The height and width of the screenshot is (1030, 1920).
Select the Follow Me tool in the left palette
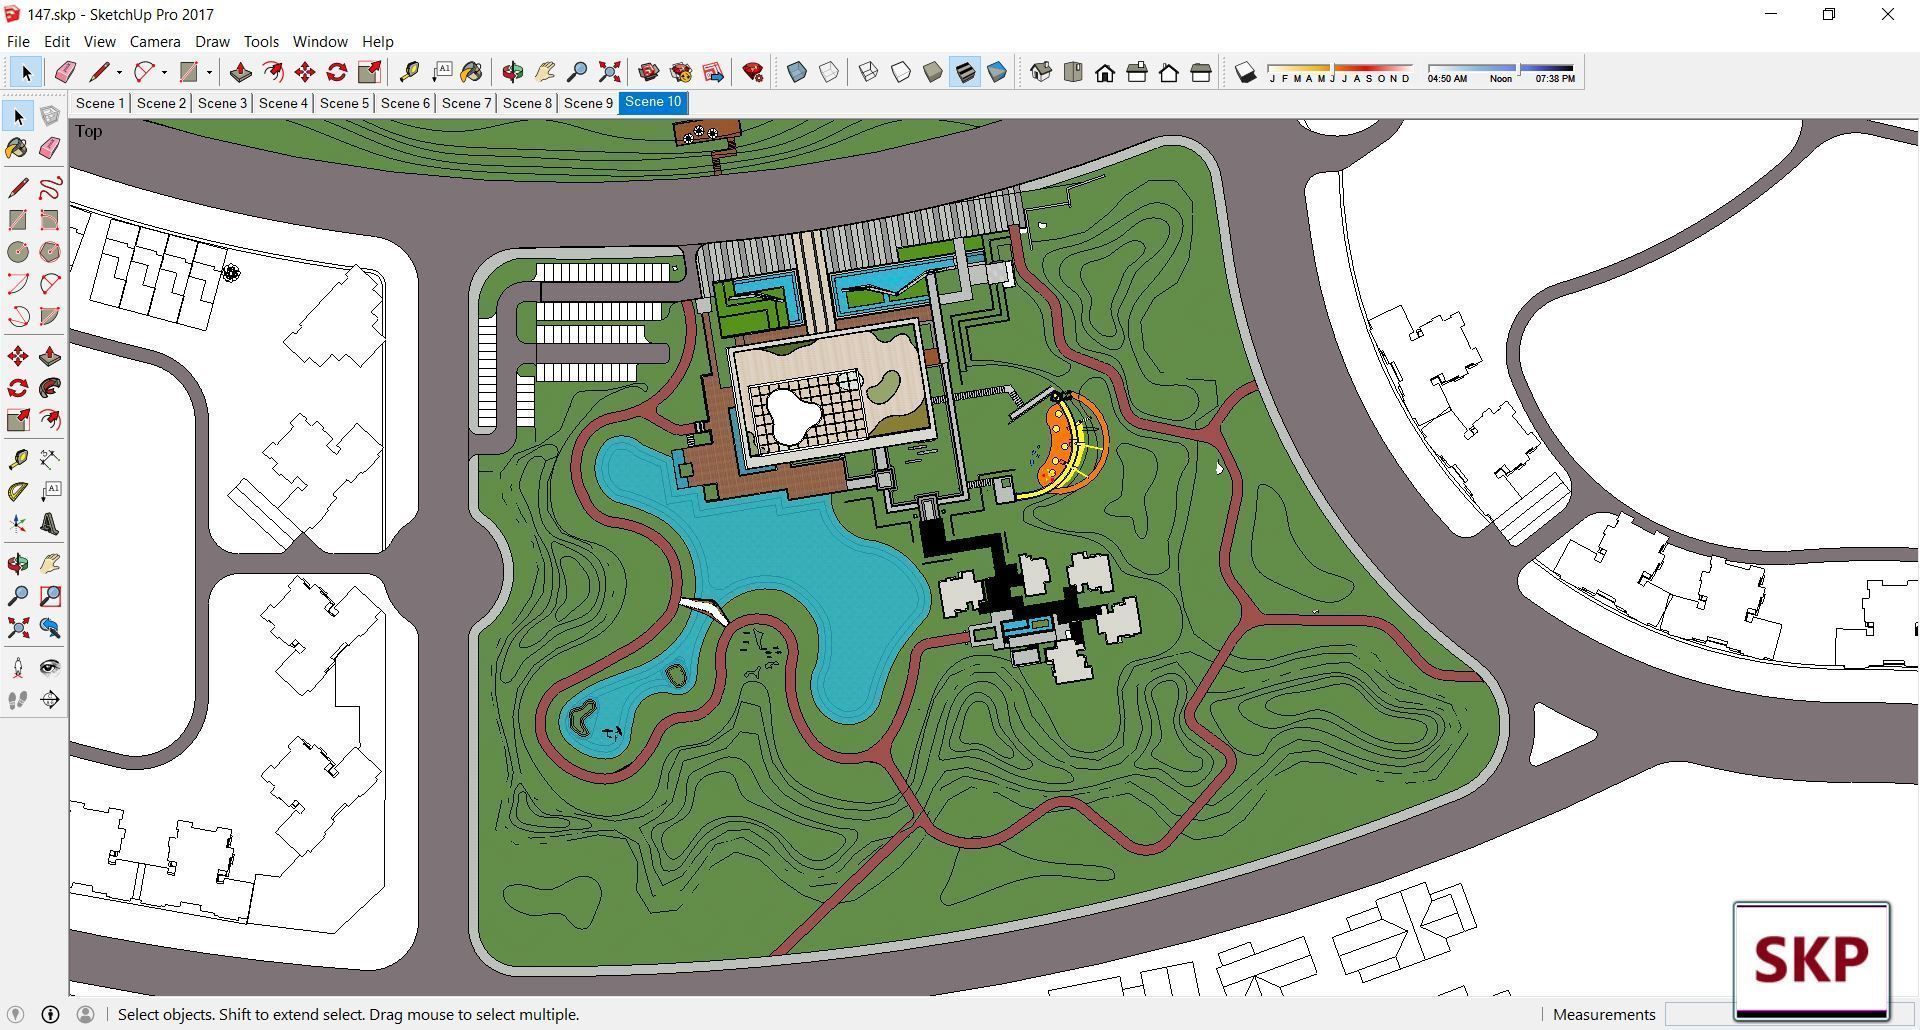coord(50,388)
